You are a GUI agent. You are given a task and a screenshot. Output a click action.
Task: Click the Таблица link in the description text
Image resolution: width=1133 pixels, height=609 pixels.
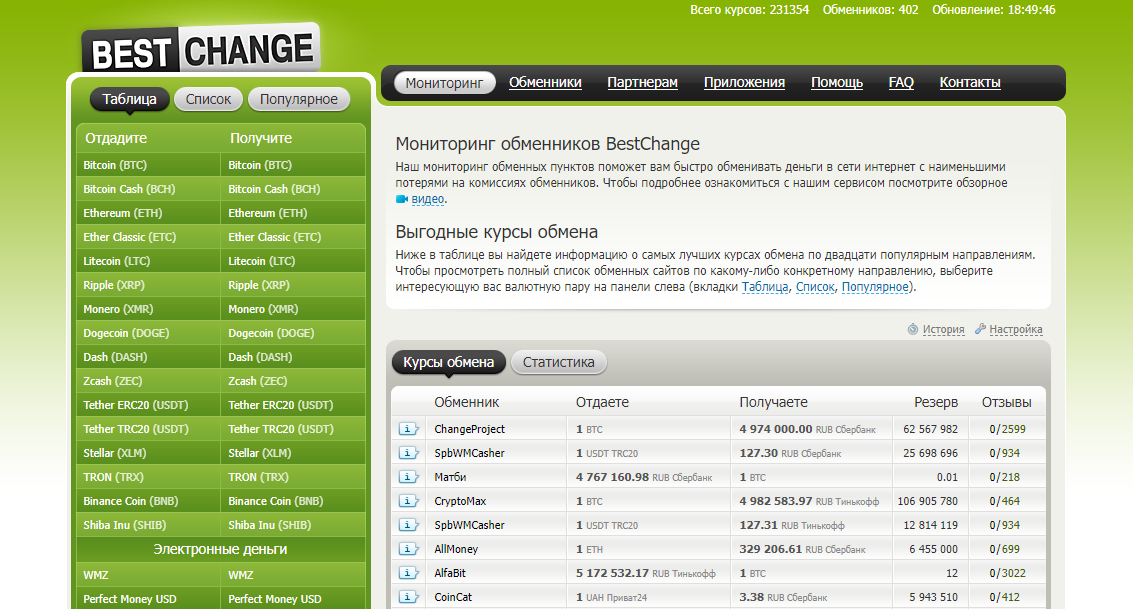point(764,287)
